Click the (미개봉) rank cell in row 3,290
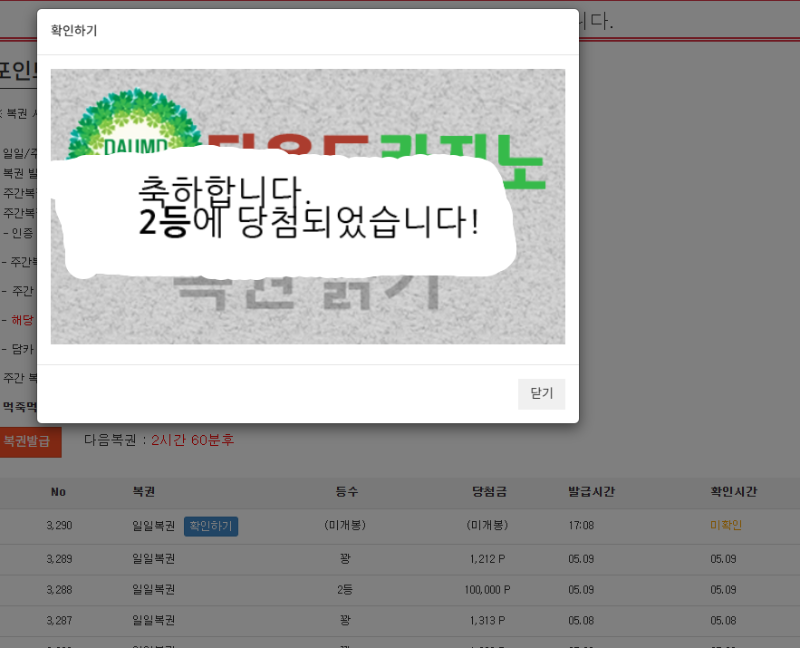Viewport: 800px width, 648px height. pos(345,526)
